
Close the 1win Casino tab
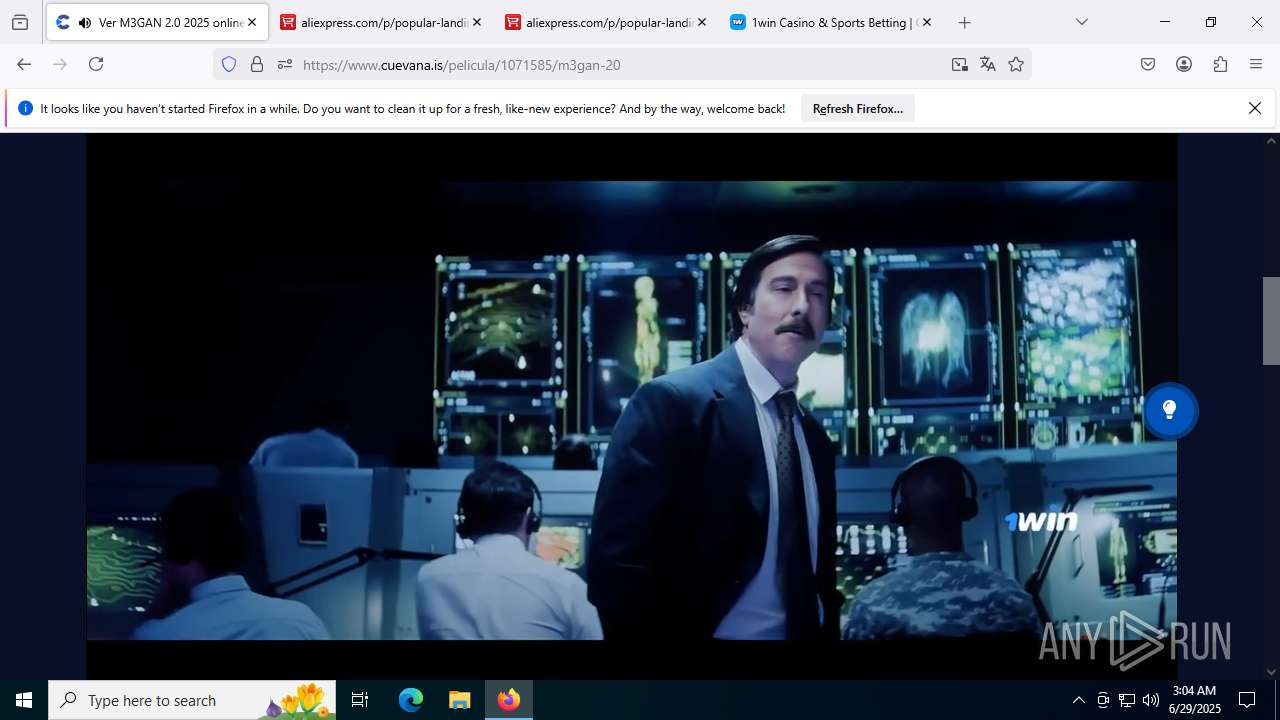[x=927, y=22]
